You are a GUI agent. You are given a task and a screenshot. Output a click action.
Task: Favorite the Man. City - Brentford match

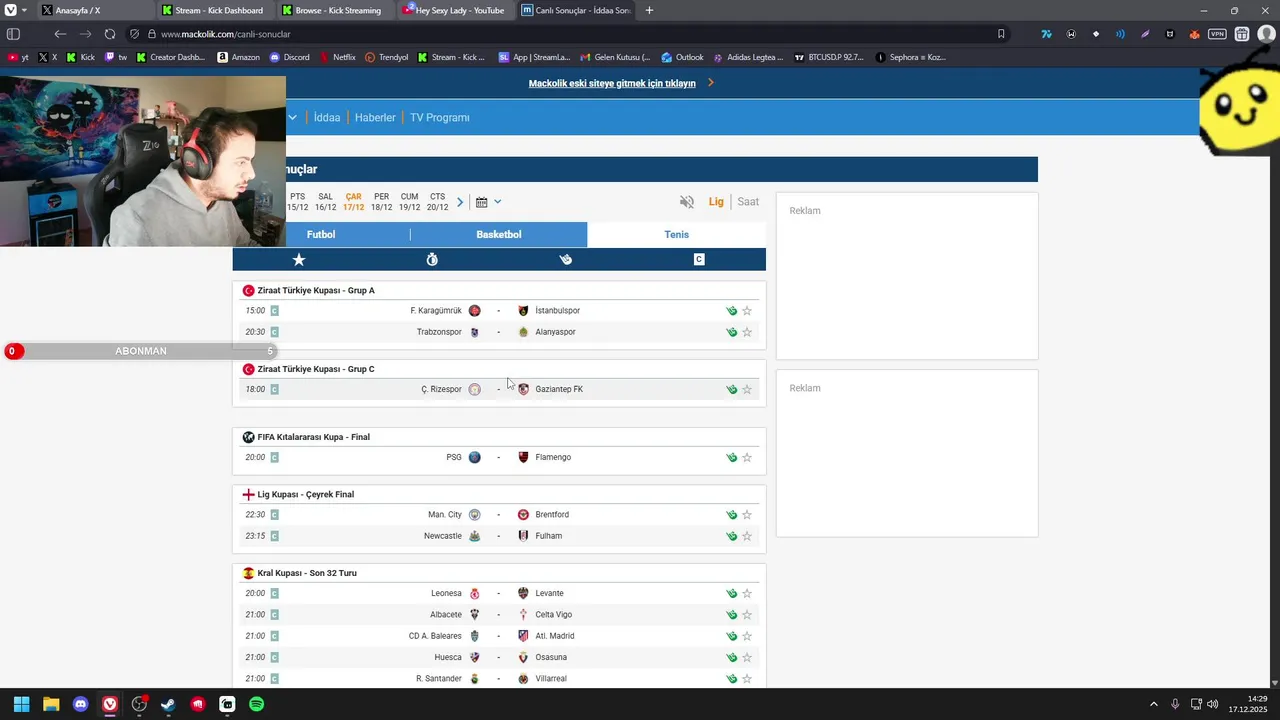point(747,515)
